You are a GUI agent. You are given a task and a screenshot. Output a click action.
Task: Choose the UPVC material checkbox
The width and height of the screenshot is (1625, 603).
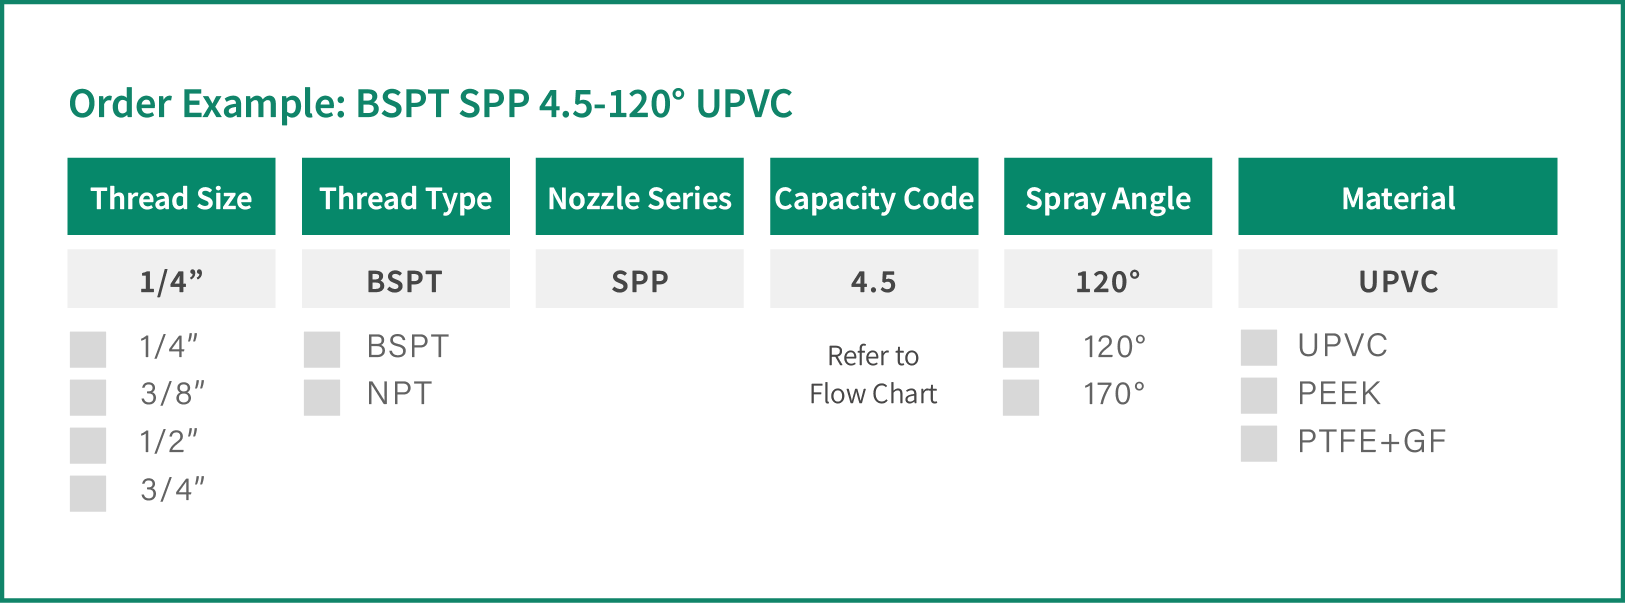1259,347
